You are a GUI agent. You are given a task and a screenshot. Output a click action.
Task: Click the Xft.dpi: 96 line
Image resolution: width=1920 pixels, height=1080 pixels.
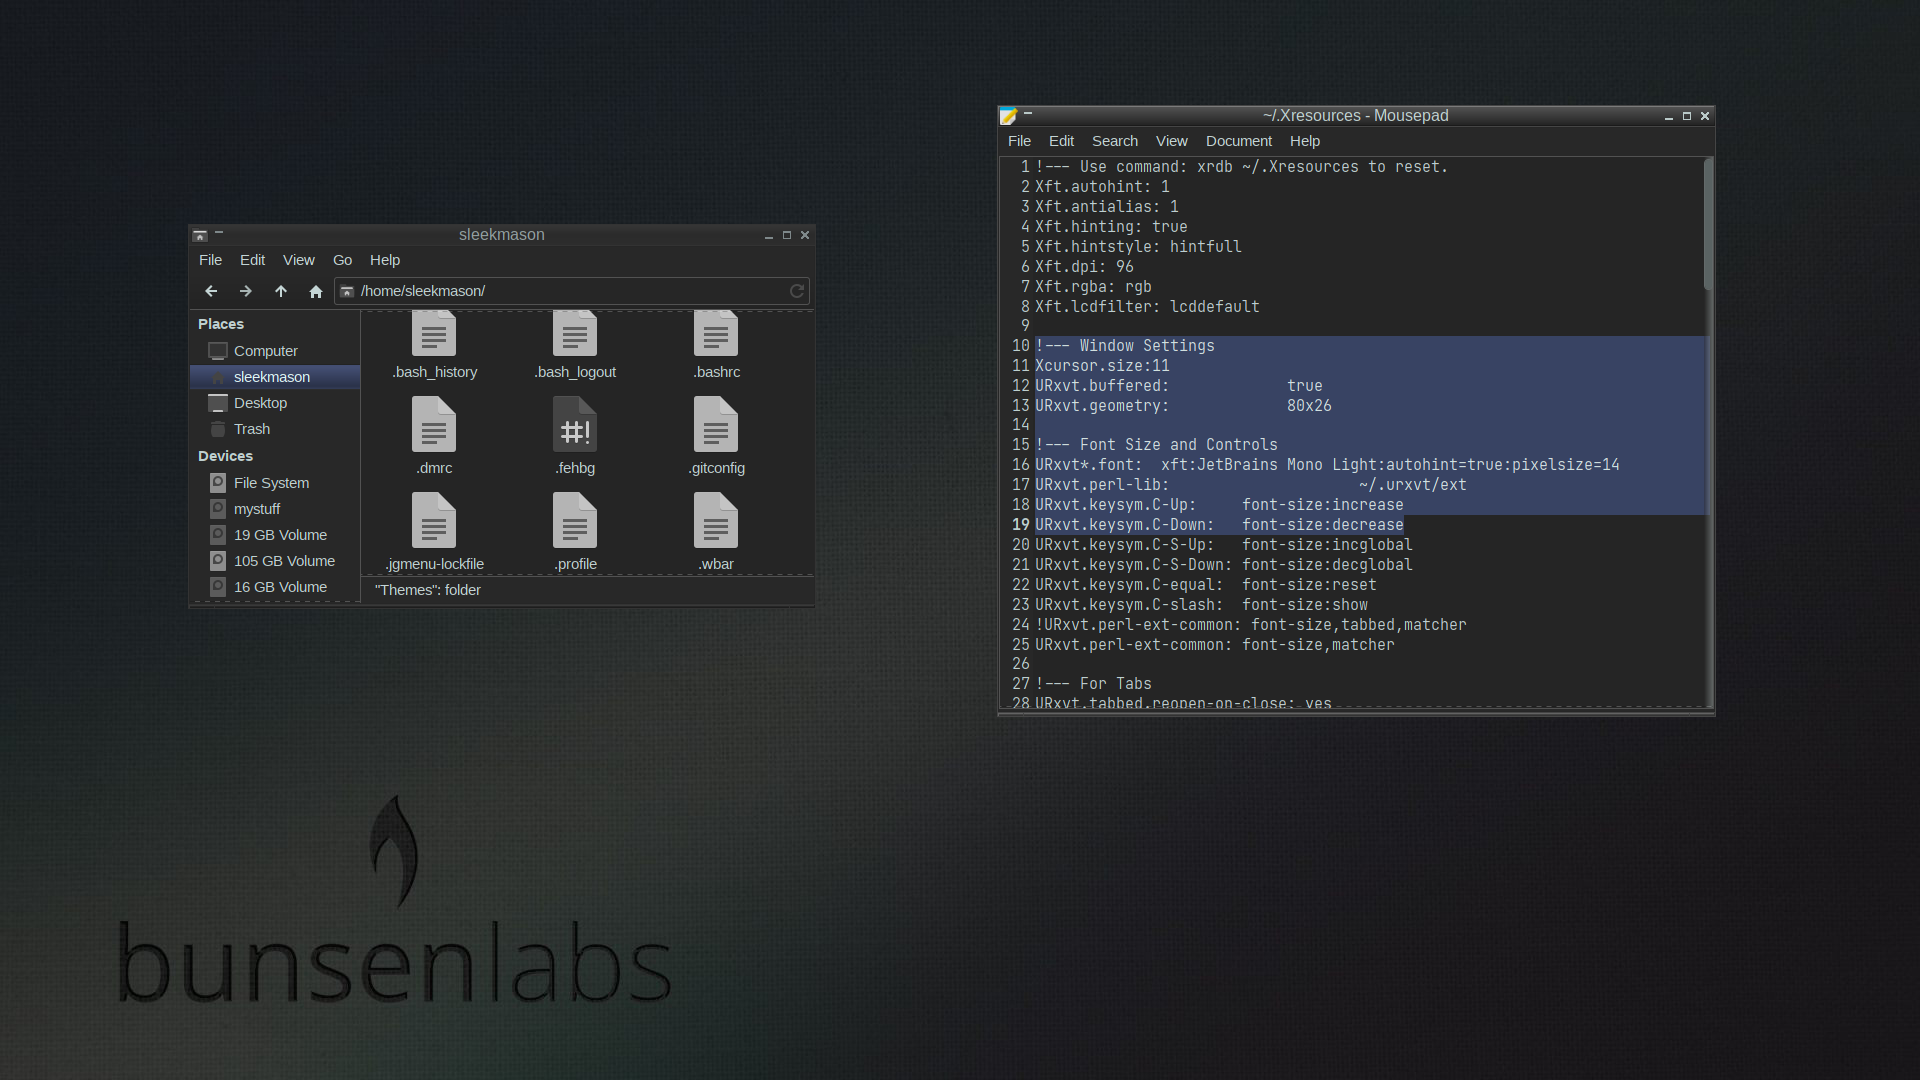1084,267
